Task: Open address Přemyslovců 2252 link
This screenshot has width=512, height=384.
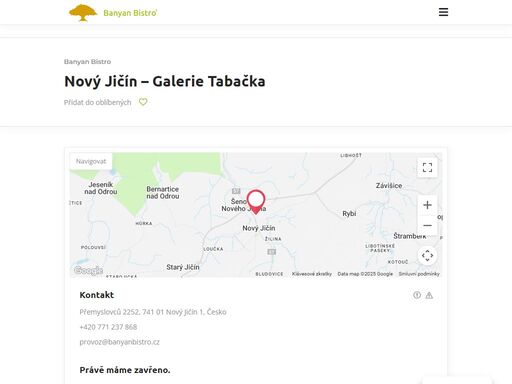Action: [x=153, y=312]
